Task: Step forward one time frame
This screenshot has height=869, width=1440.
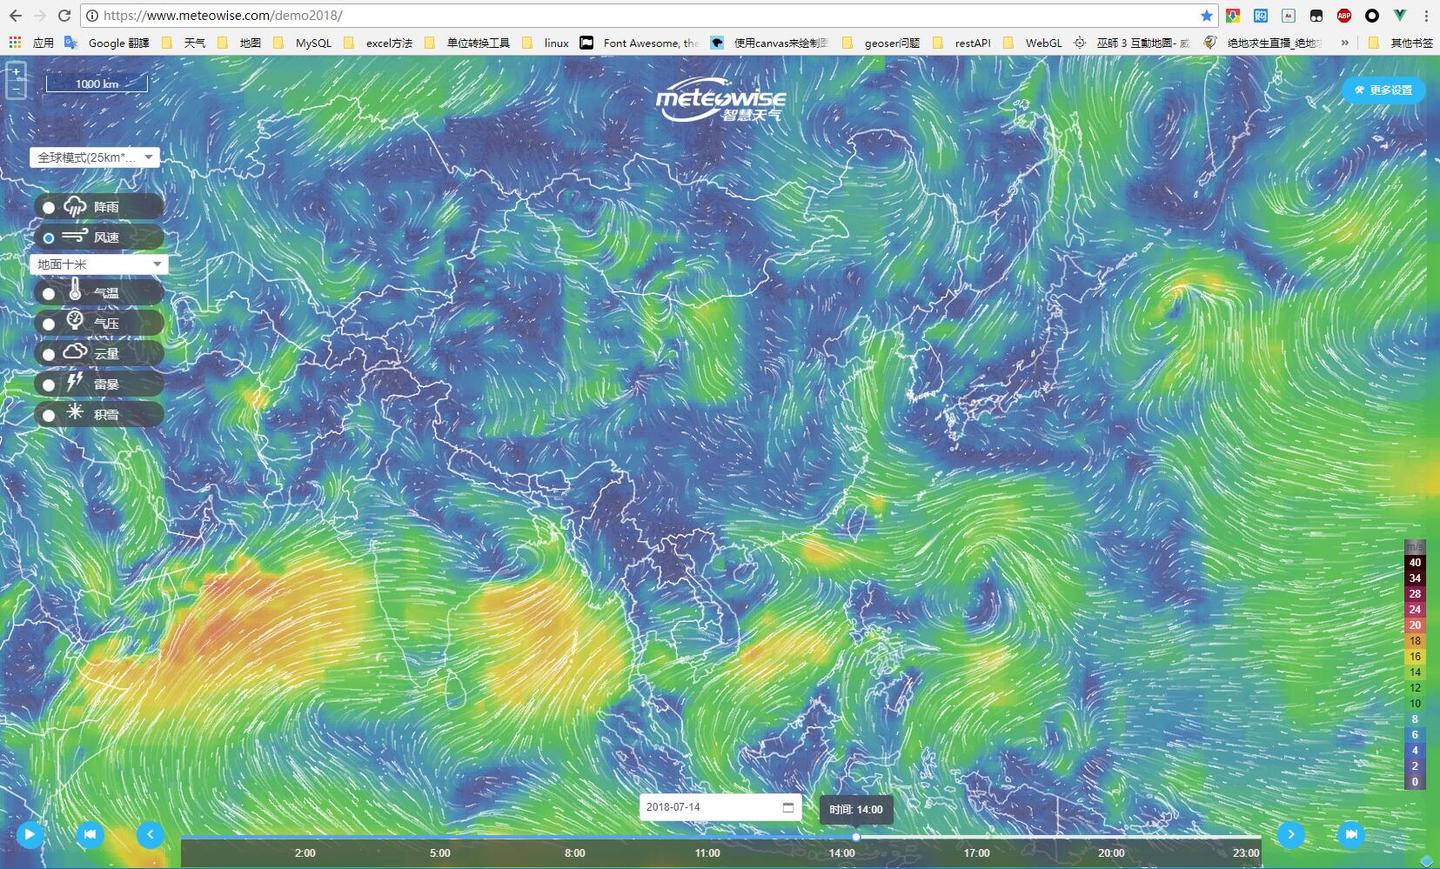Action: pos(1291,834)
